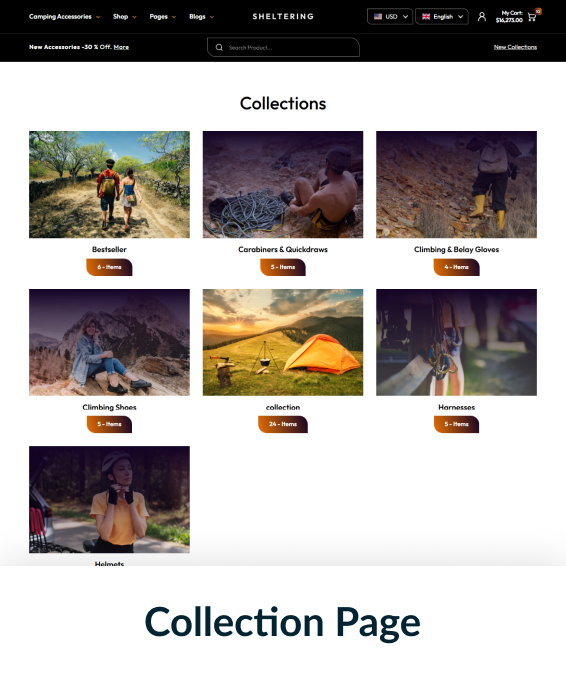Click the 24 - Items badge
The height and width of the screenshot is (674, 566).
click(283, 424)
